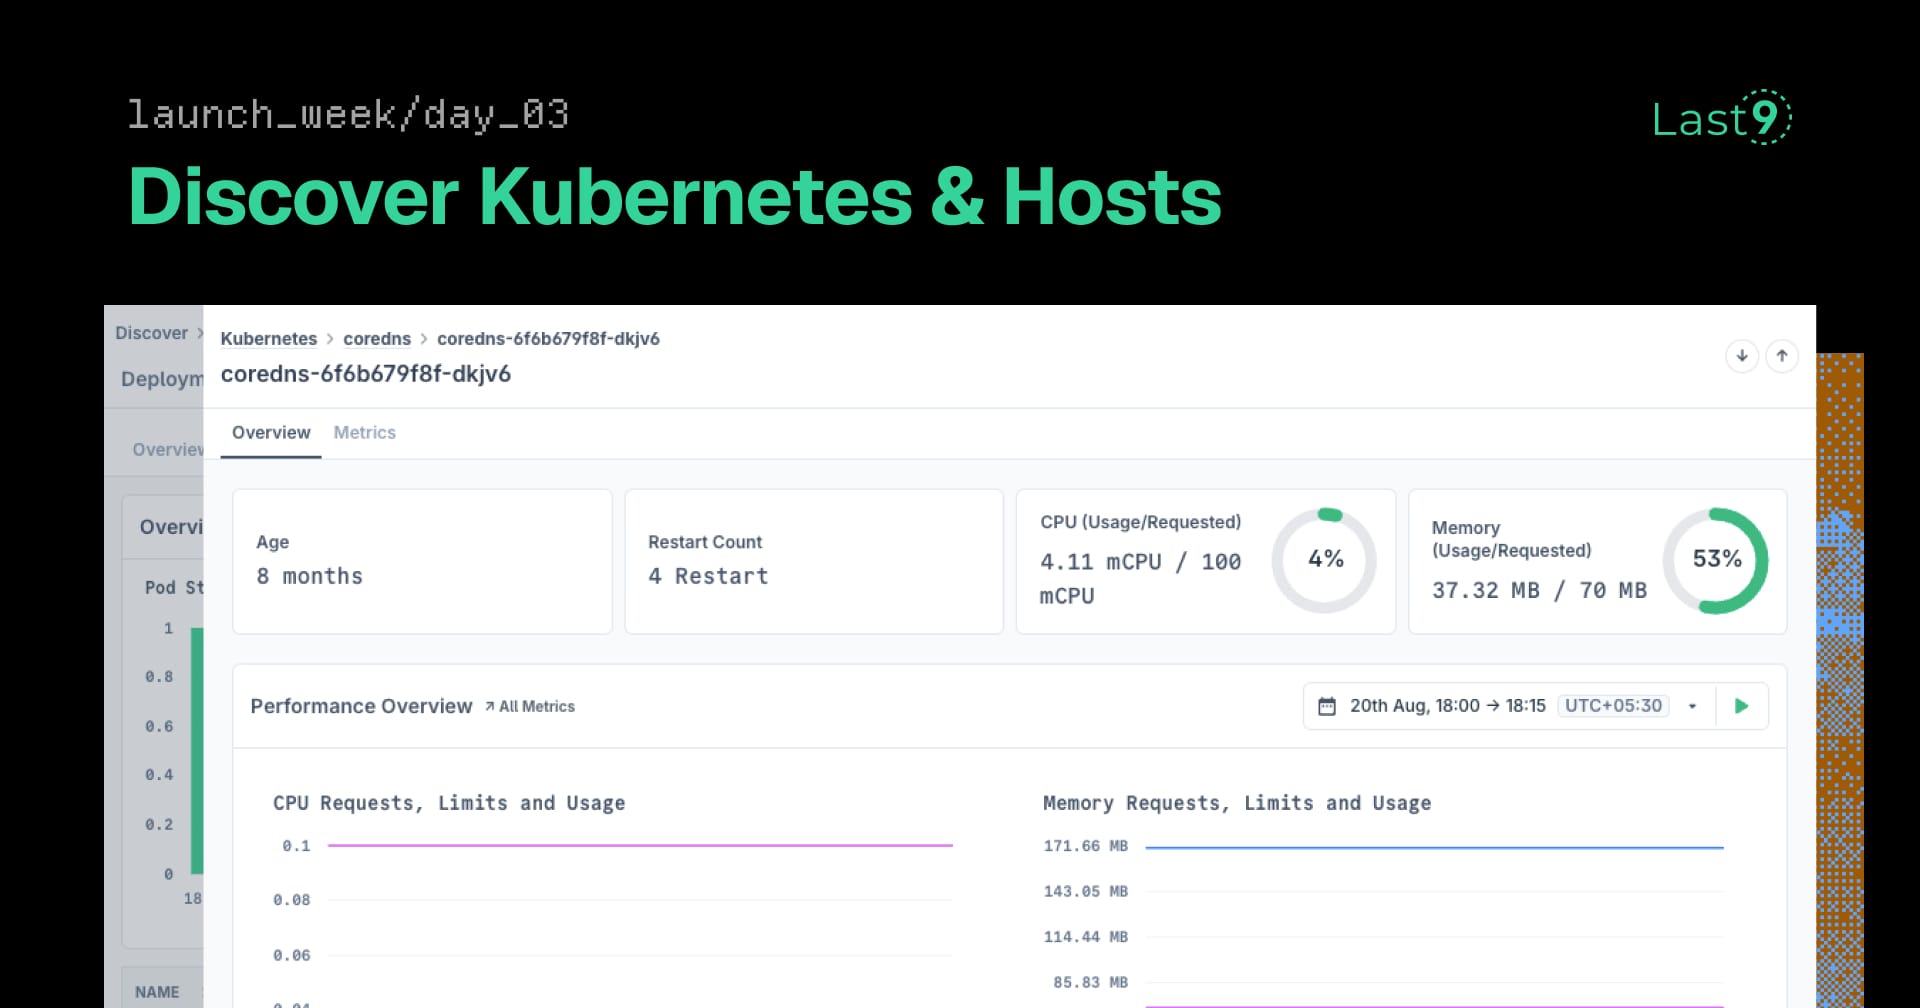Click the circular download arrow icon
The width and height of the screenshot is (1920, 1008).
click(1741, 356)
